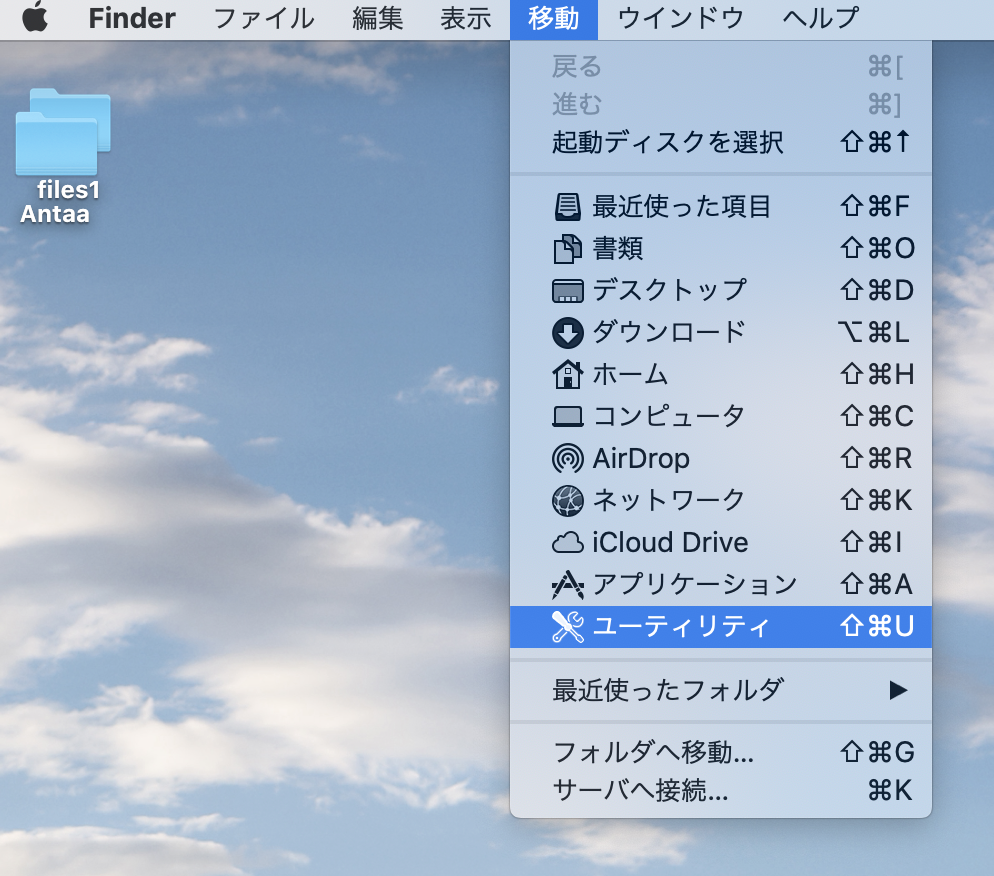Choose サーバへ接続... menu entry

[721, 790]
